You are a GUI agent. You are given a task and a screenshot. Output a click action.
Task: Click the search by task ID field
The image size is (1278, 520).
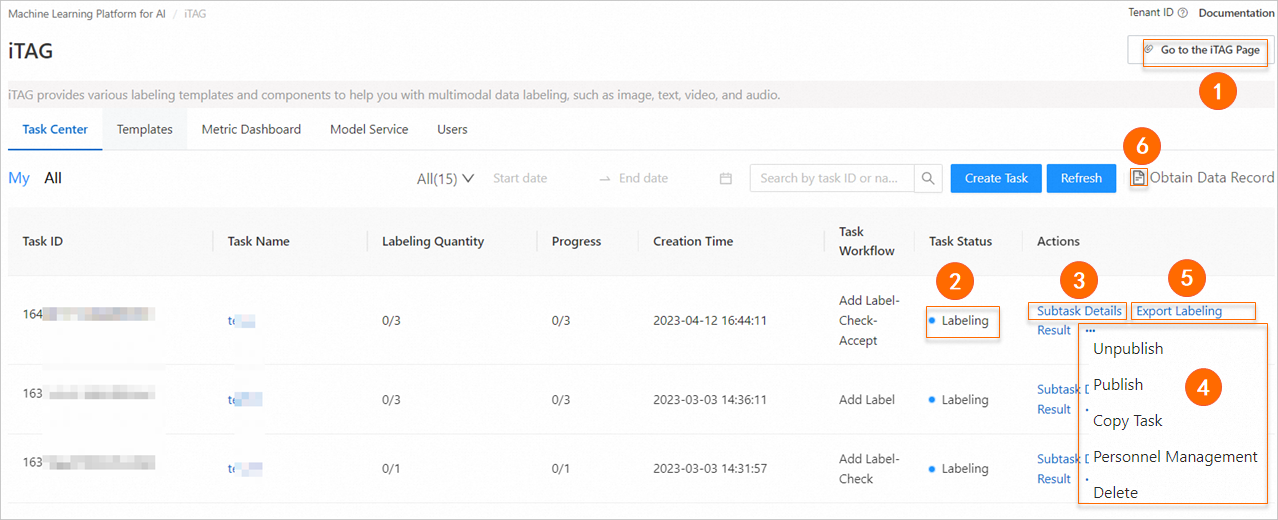pos(833,178)
